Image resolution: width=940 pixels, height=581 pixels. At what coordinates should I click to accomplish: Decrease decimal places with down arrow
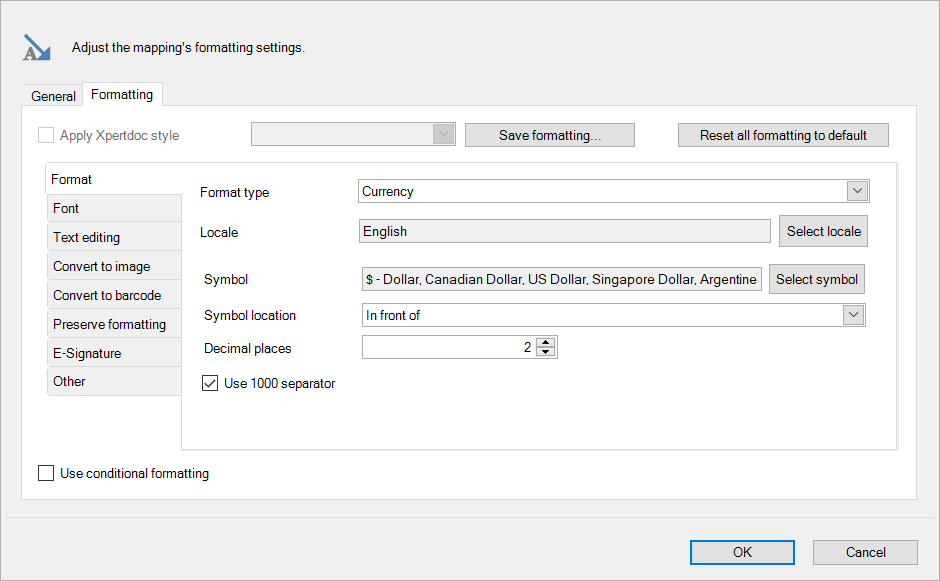[x=545, y=352]
